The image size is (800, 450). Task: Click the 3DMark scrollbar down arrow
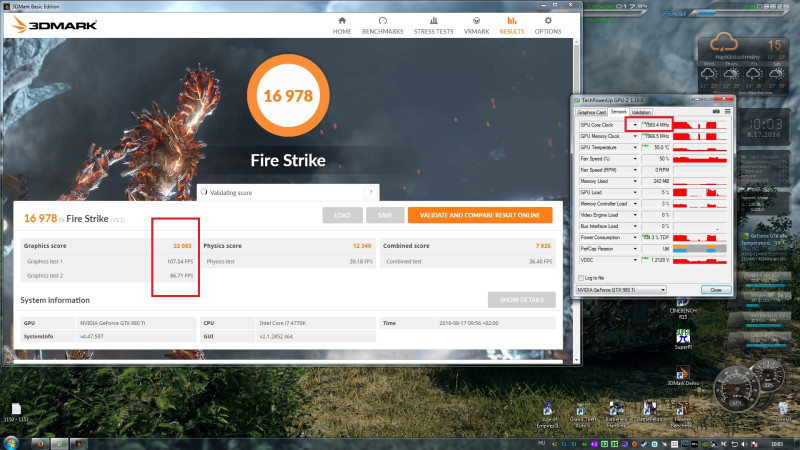point(577,360)
